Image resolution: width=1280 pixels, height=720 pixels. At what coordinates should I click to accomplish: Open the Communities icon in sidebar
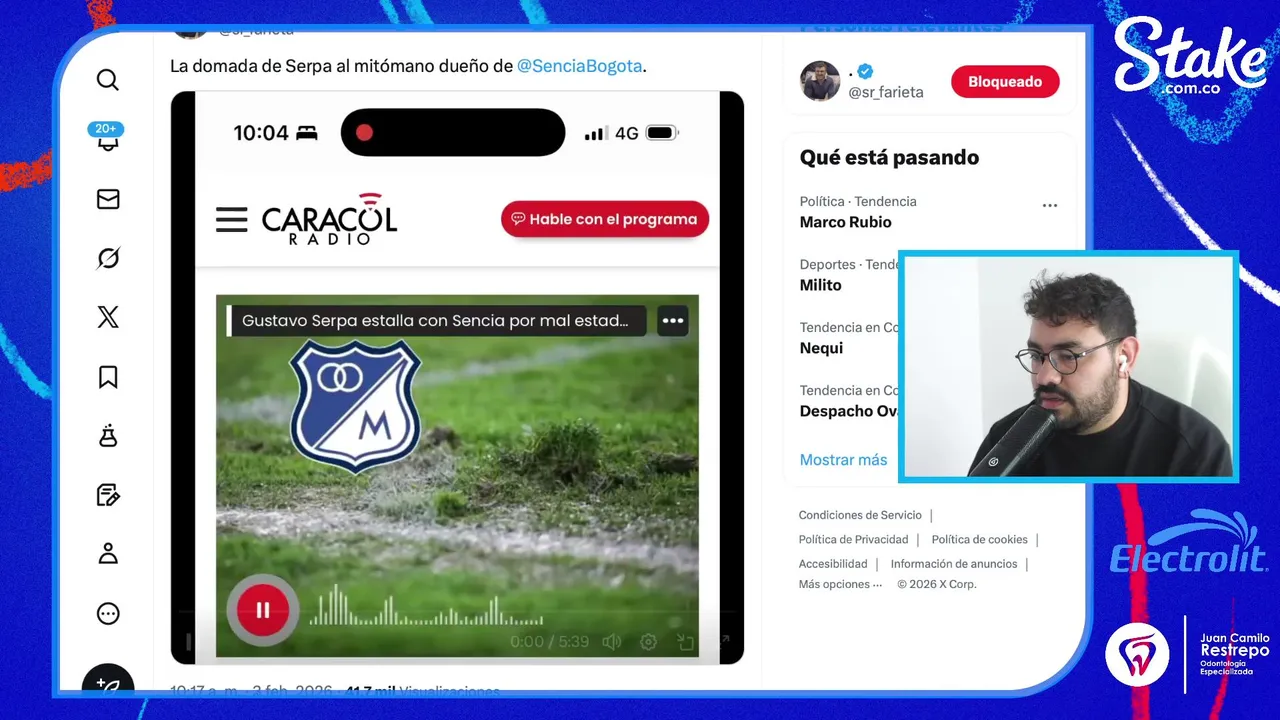tap(108, 436)
